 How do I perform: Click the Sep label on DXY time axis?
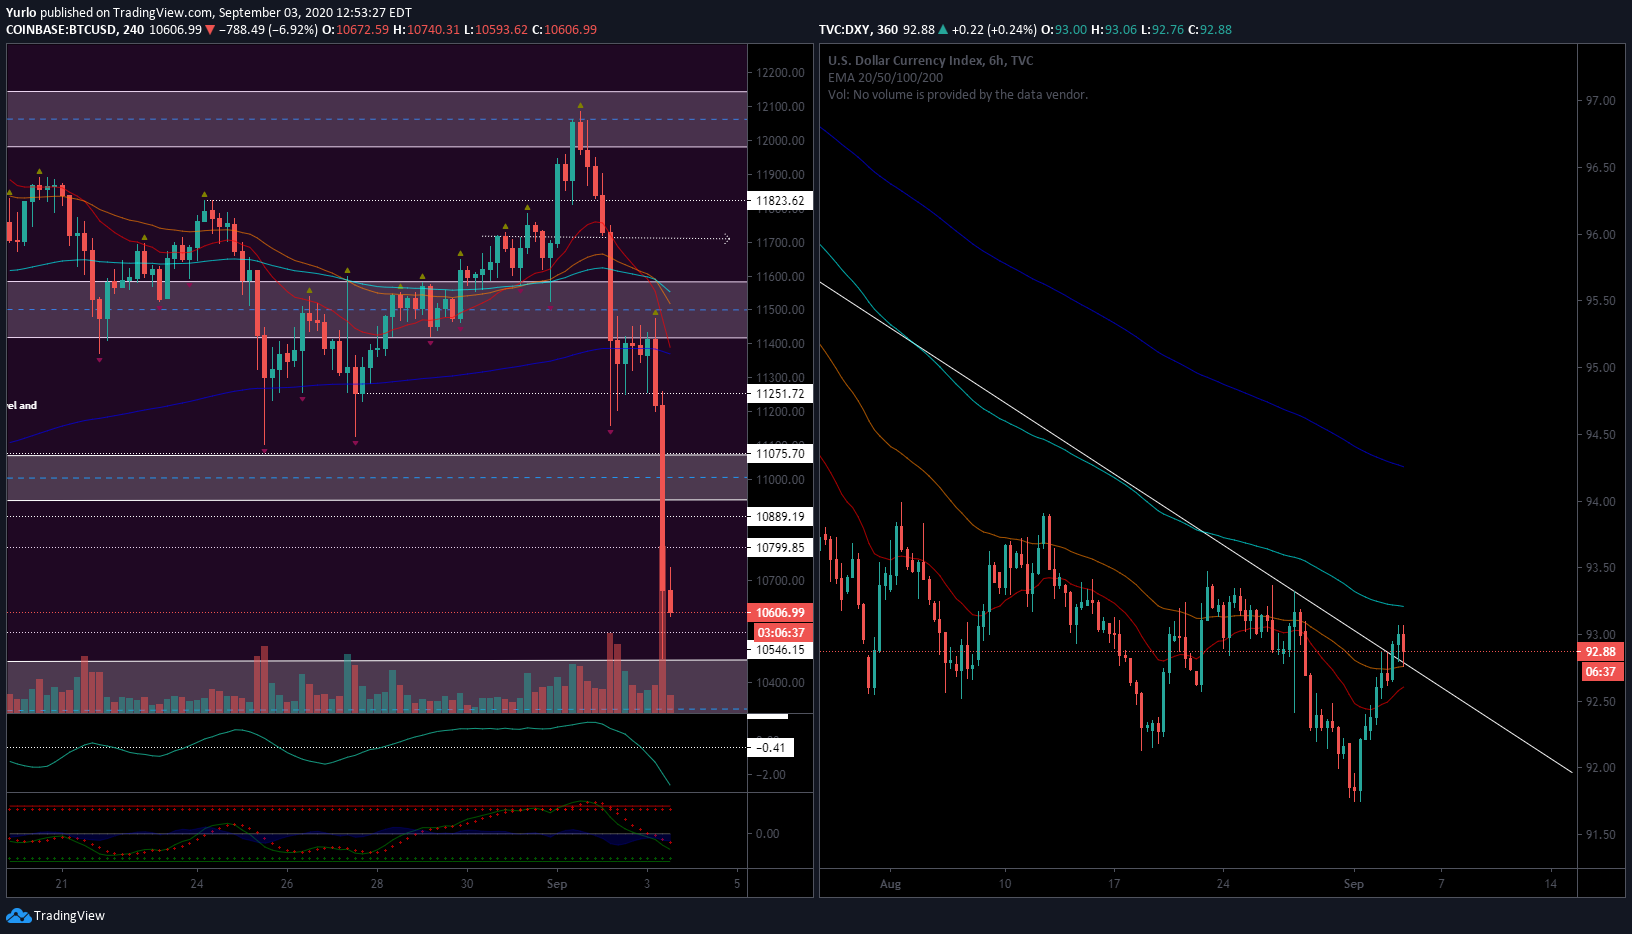(1353, 883)
